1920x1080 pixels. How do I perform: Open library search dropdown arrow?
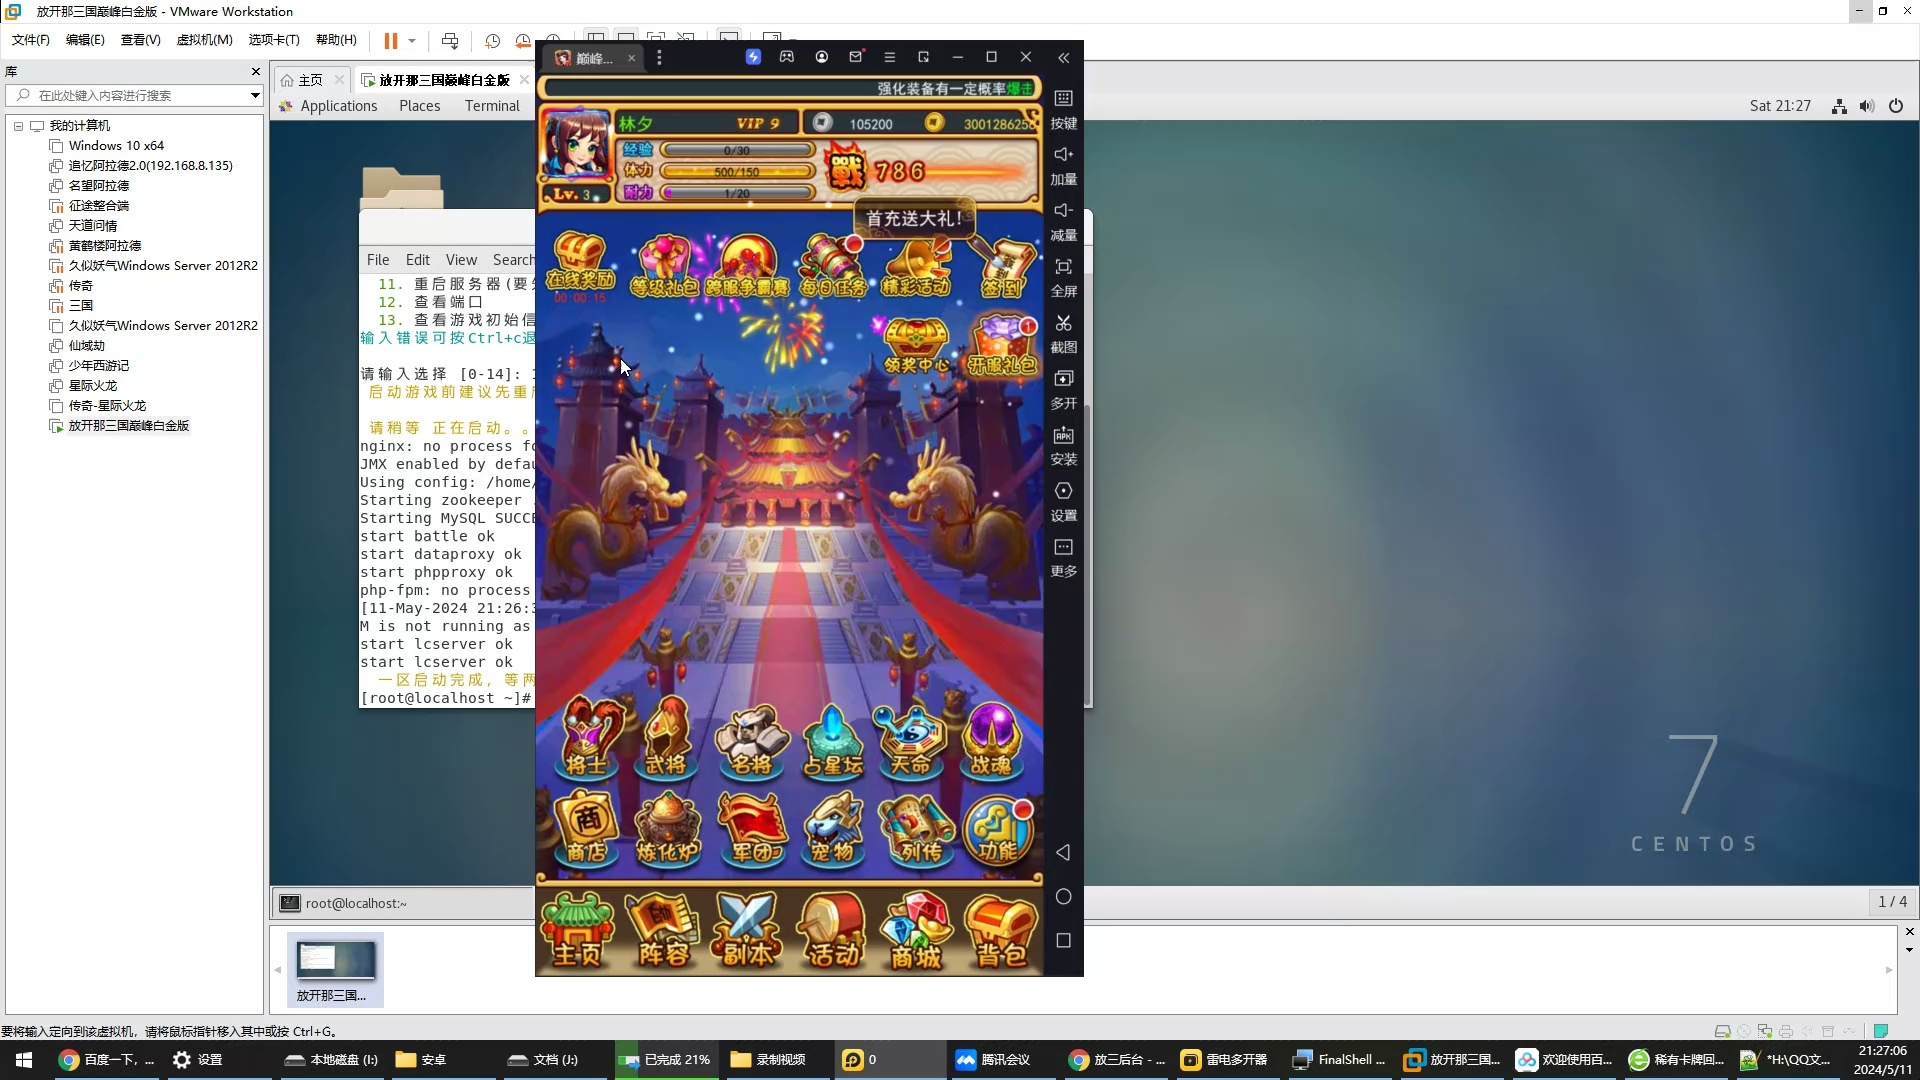click(254, 96)
